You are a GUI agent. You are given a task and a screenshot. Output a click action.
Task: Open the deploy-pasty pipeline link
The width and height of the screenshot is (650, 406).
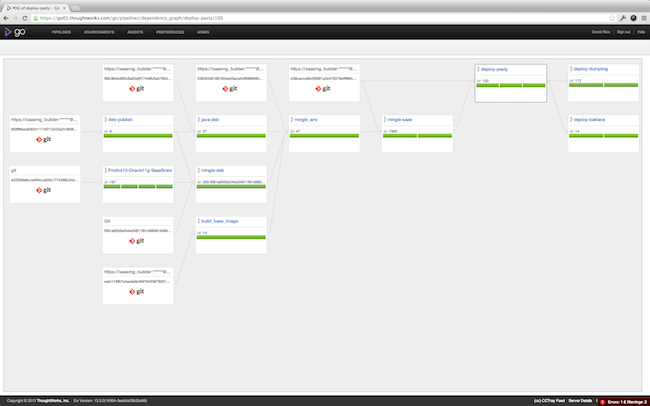(497, 69)
